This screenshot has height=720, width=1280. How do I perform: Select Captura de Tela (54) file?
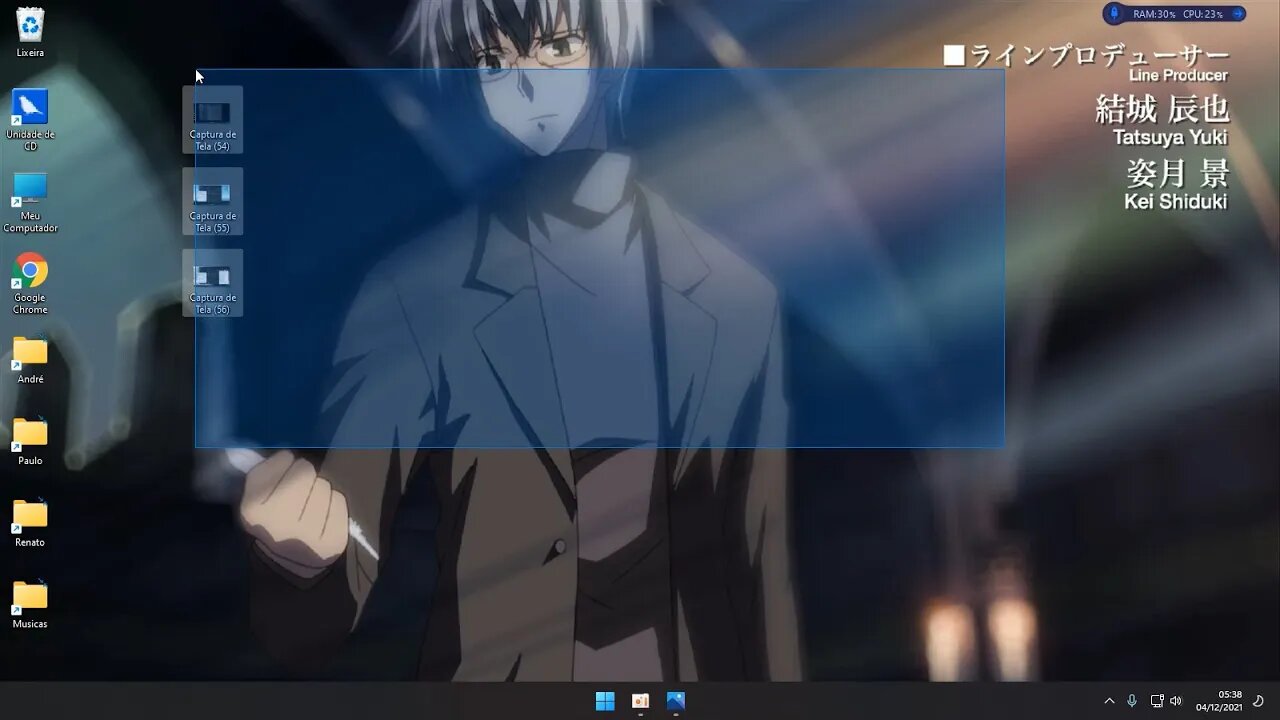click(212, 120)
